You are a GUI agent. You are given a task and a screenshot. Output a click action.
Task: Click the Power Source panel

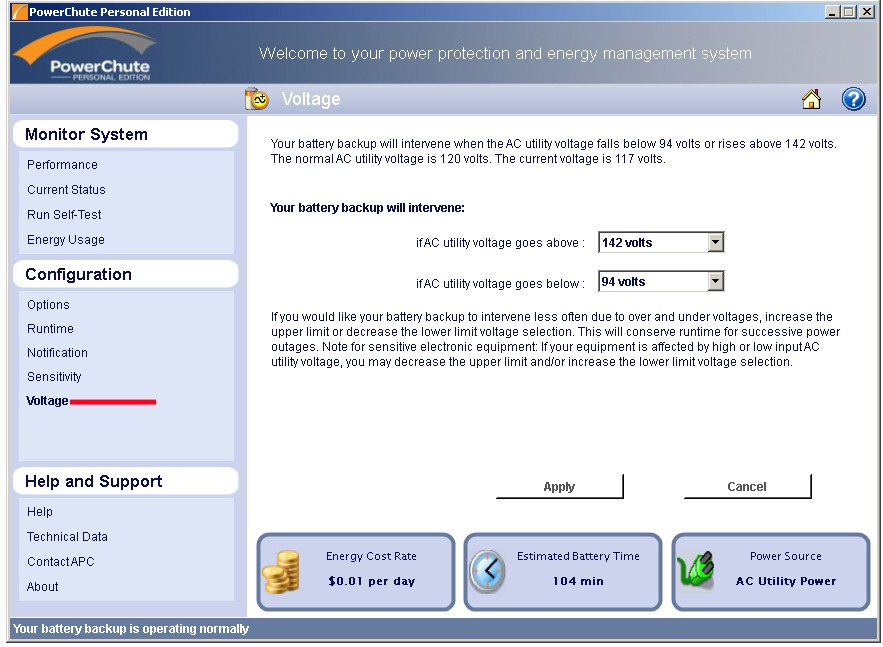(x=770, y=572)
